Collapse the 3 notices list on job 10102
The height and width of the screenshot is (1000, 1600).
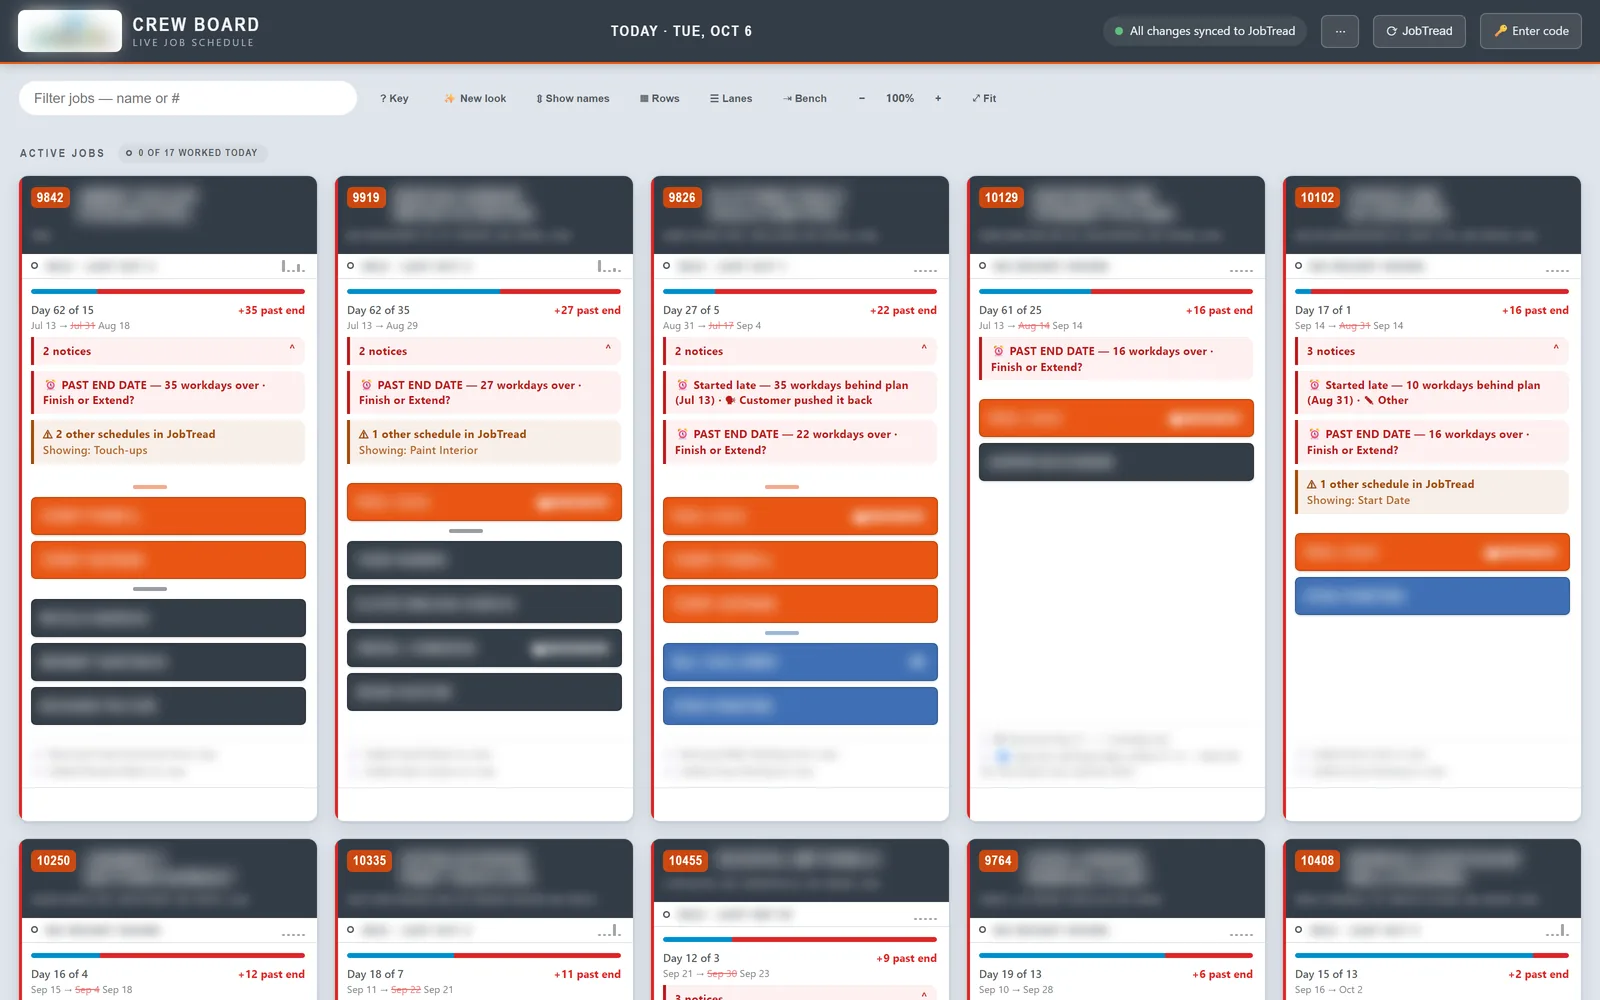tap(1432, 351)
